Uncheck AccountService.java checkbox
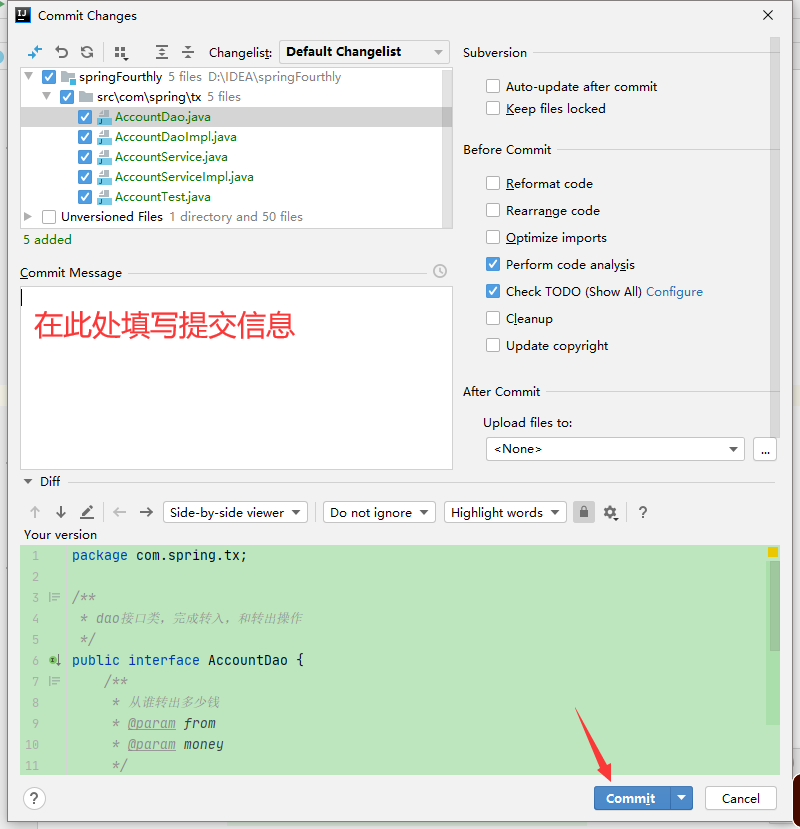This screenshot has width=800, height=829. click(x=85, y=157)
